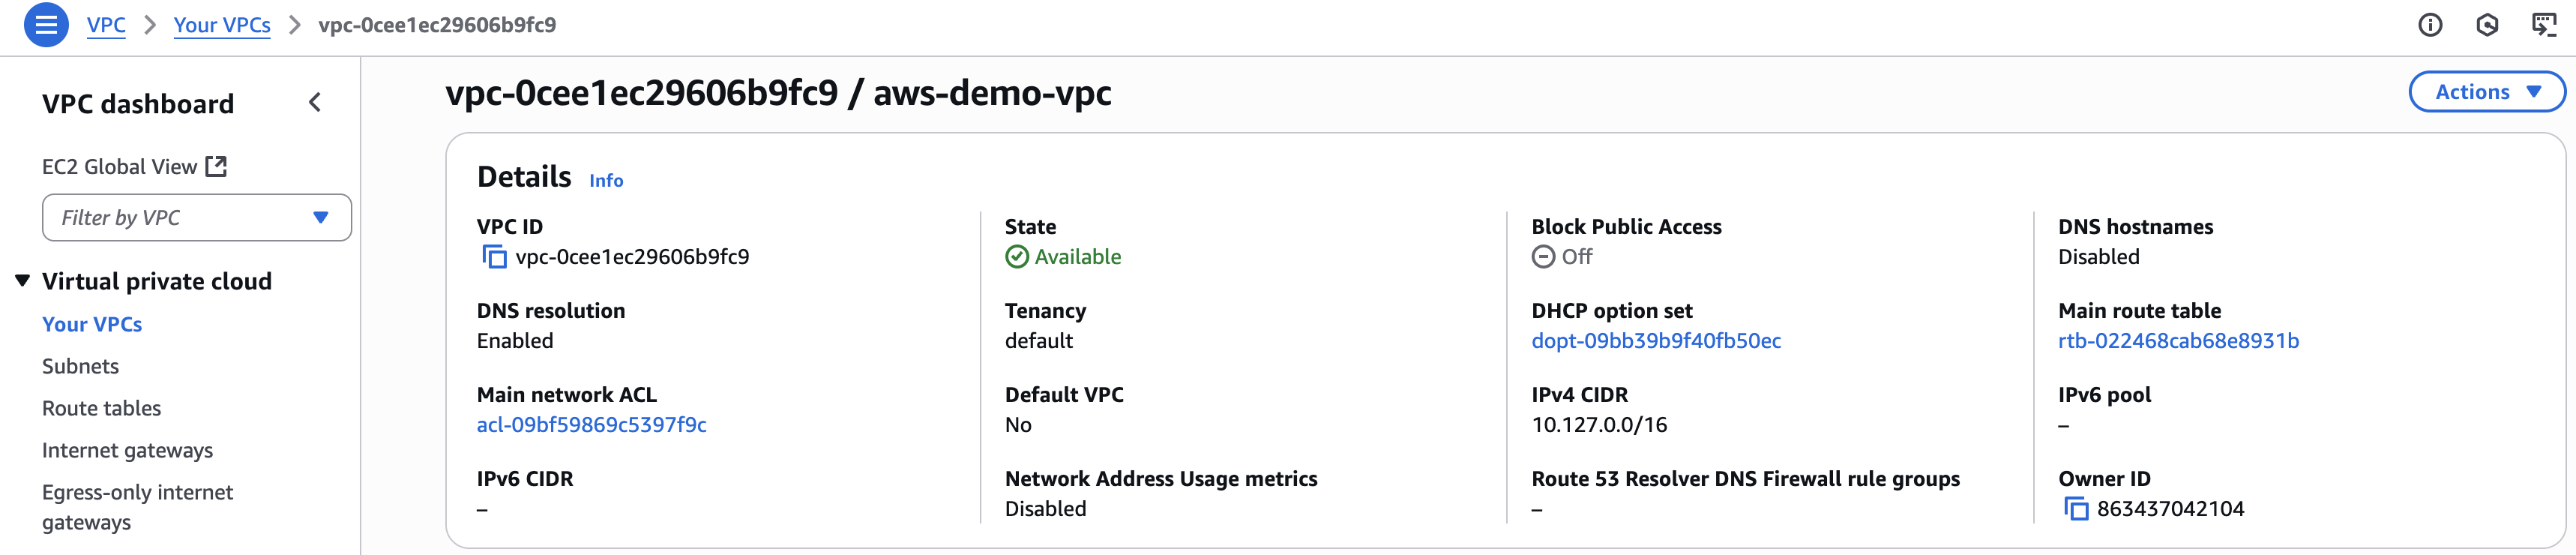The image size is (2576, 555).
Task: Go to Your VPCs breadcrumb link
Action: pos(222,25)
